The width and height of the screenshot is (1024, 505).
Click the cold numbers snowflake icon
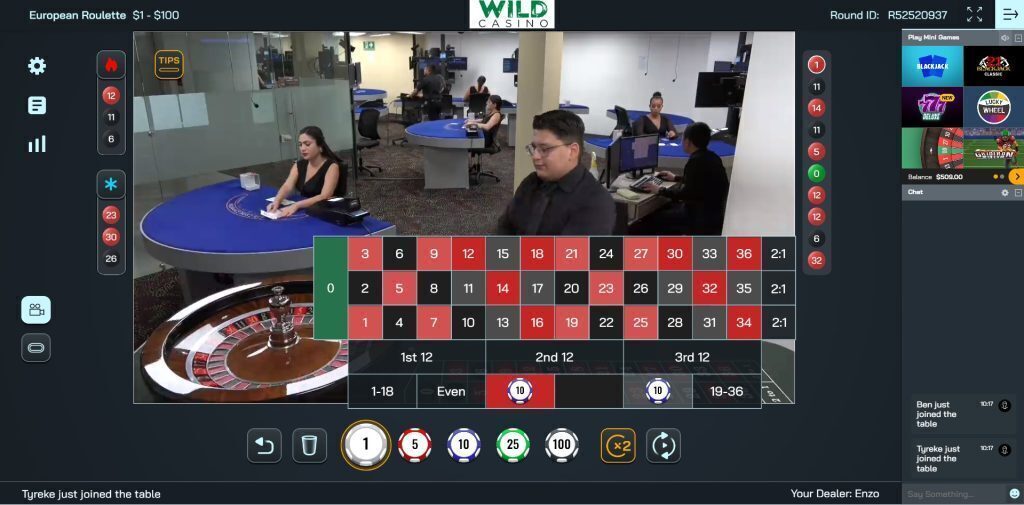point(111,184)
